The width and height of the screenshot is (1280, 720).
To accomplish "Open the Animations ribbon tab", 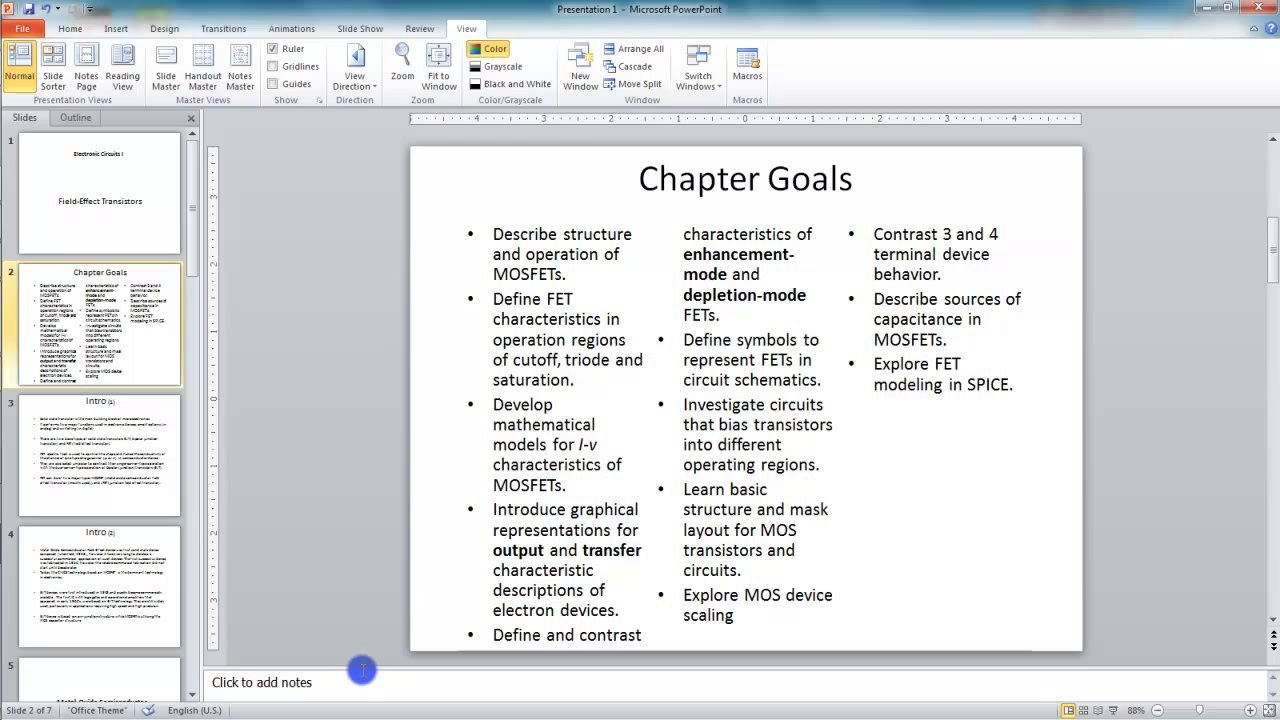I will (291, 29).
